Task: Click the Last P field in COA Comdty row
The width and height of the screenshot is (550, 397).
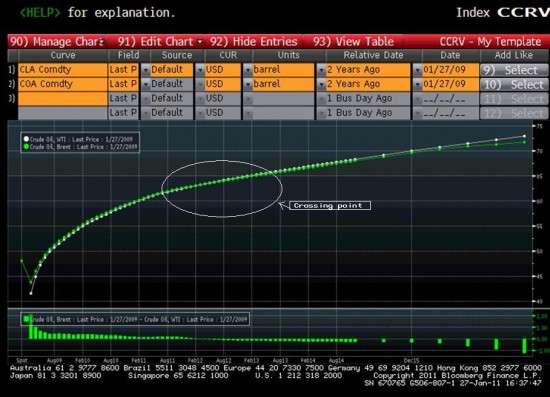Action: (x=123, y=84)
